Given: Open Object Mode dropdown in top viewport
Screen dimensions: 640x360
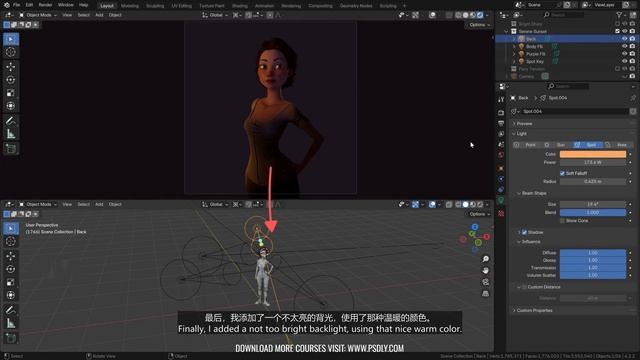Looking at the screenshot, I should tap(38, 15).
